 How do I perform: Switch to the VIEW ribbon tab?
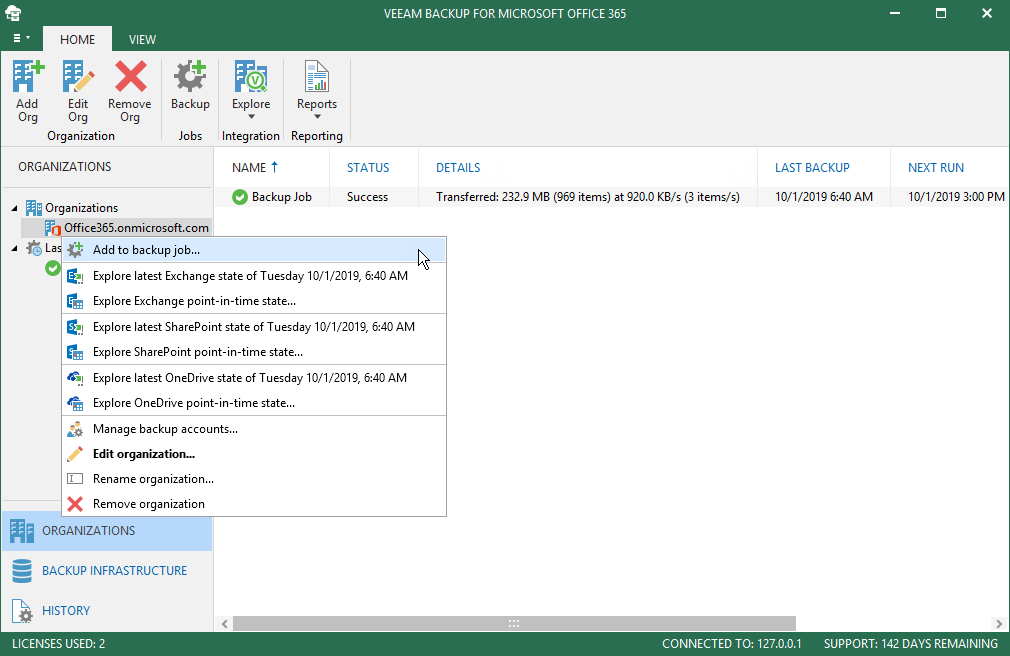coord(142,39)
